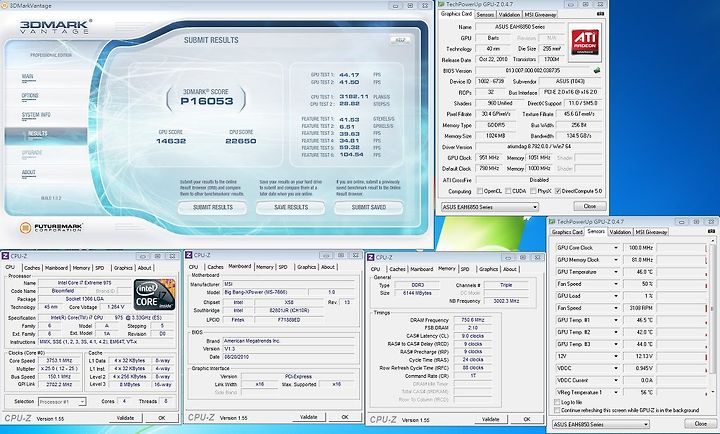Open HELP in the 3DMark Submit Results panel
The image size is (720, 434).
400,40
